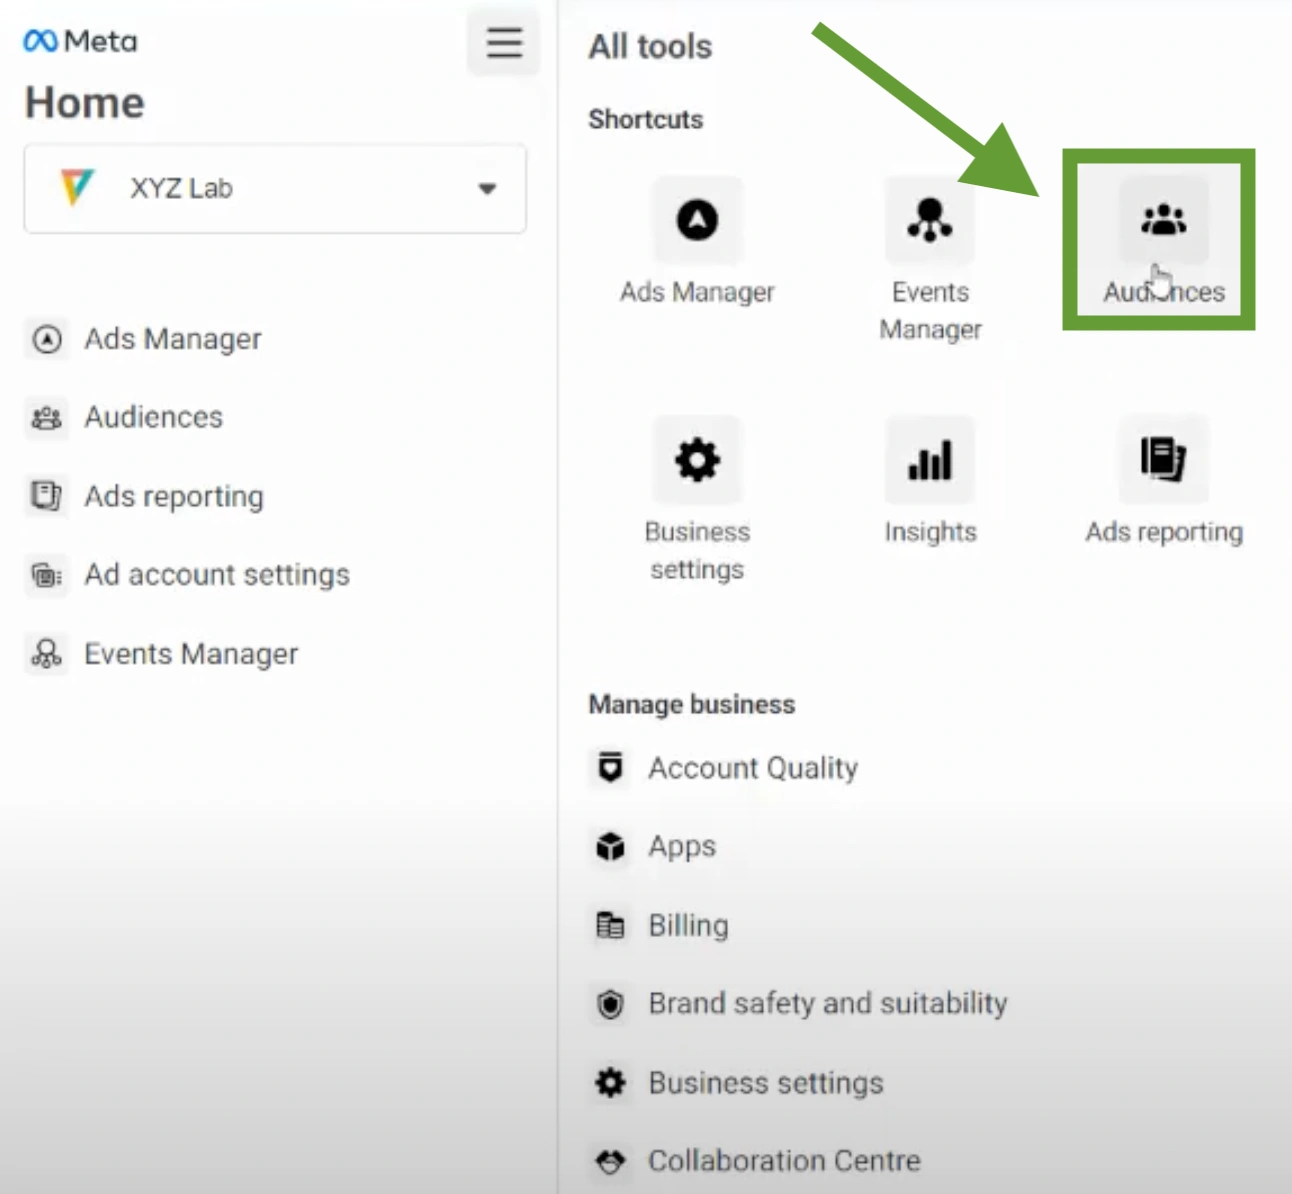
Task: Open Ads reporting in the left sidebar
Action: click(174, 496)
